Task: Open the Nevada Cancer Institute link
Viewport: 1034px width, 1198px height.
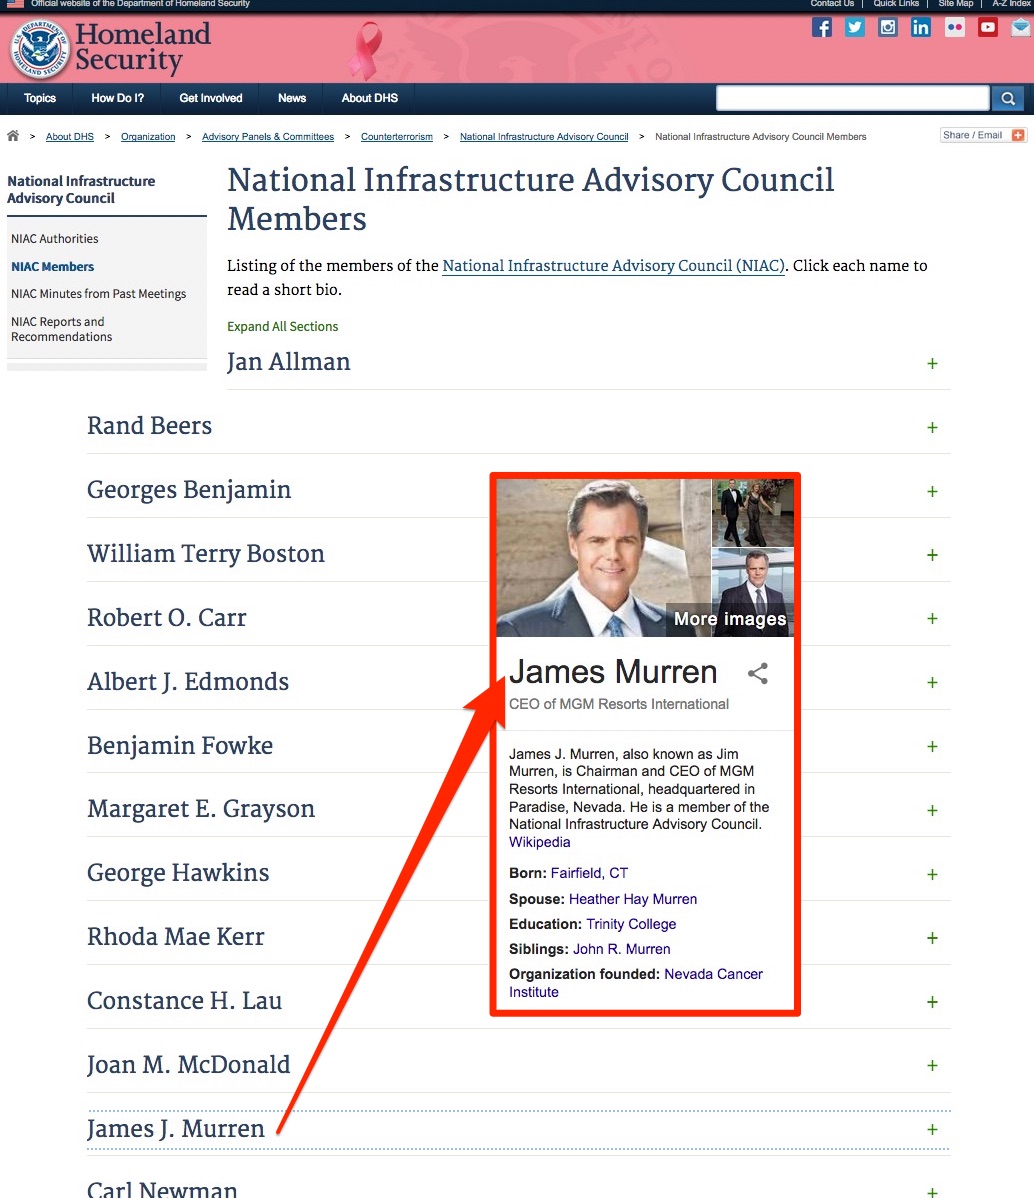Action: [x=636, y=983]
